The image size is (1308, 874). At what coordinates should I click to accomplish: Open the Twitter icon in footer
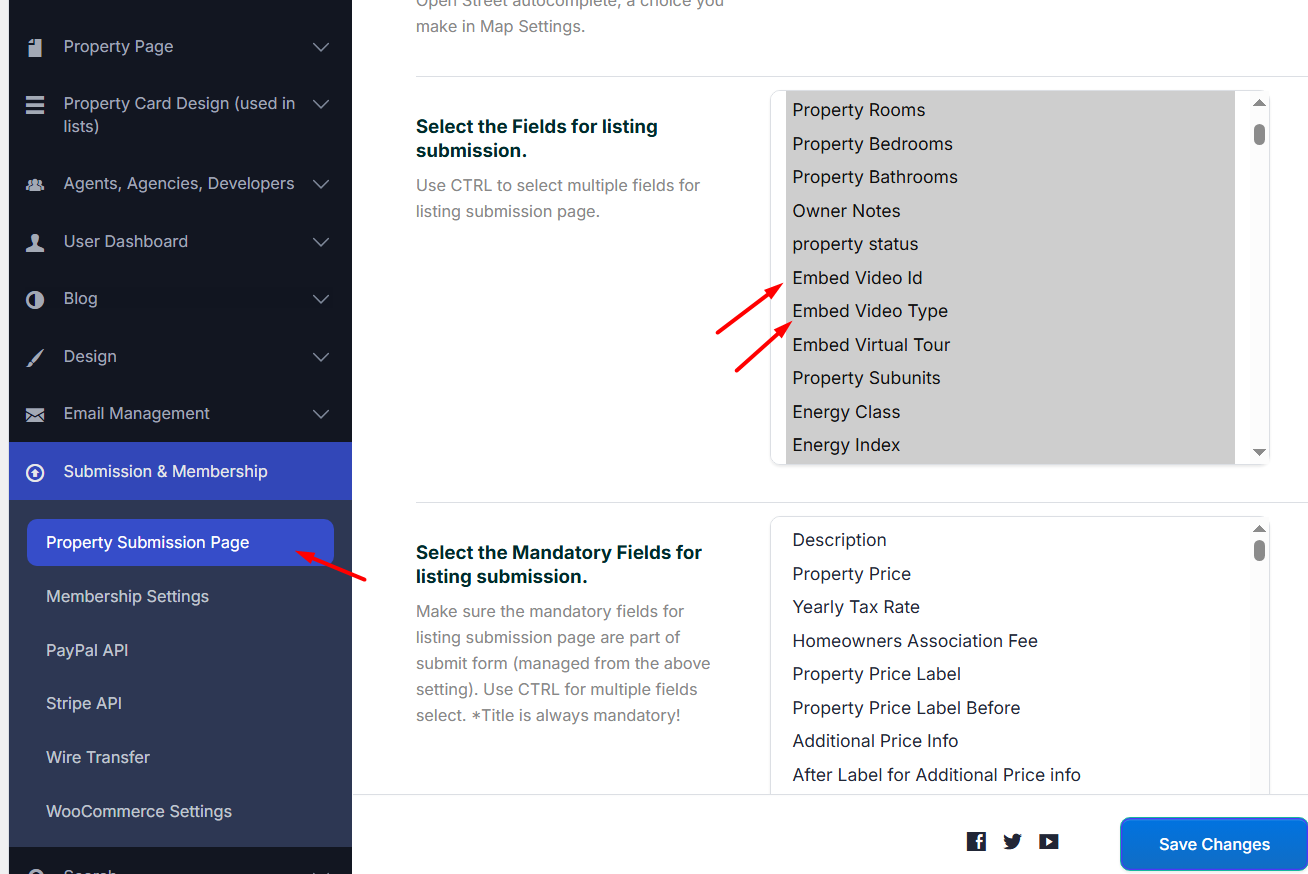[x=1012, y=842]
